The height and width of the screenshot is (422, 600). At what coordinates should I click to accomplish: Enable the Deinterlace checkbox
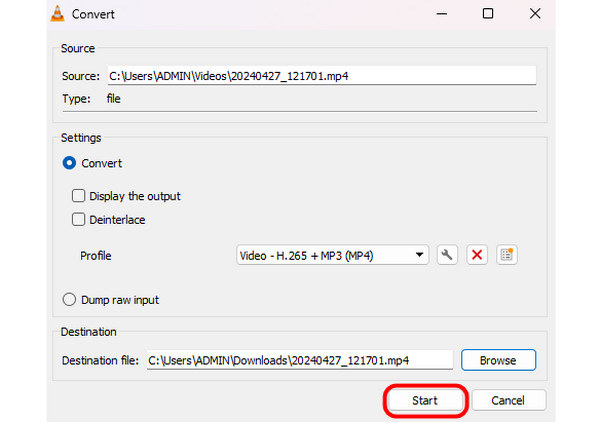coord(78,220)
